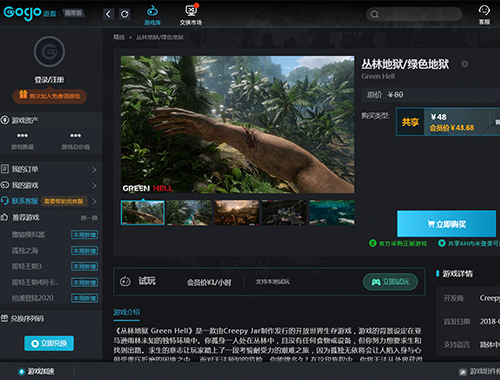The width and height of the screenshot is (500, 380).
Task: Click 登录/注册 to log in or register
Action: pos(49,80)
